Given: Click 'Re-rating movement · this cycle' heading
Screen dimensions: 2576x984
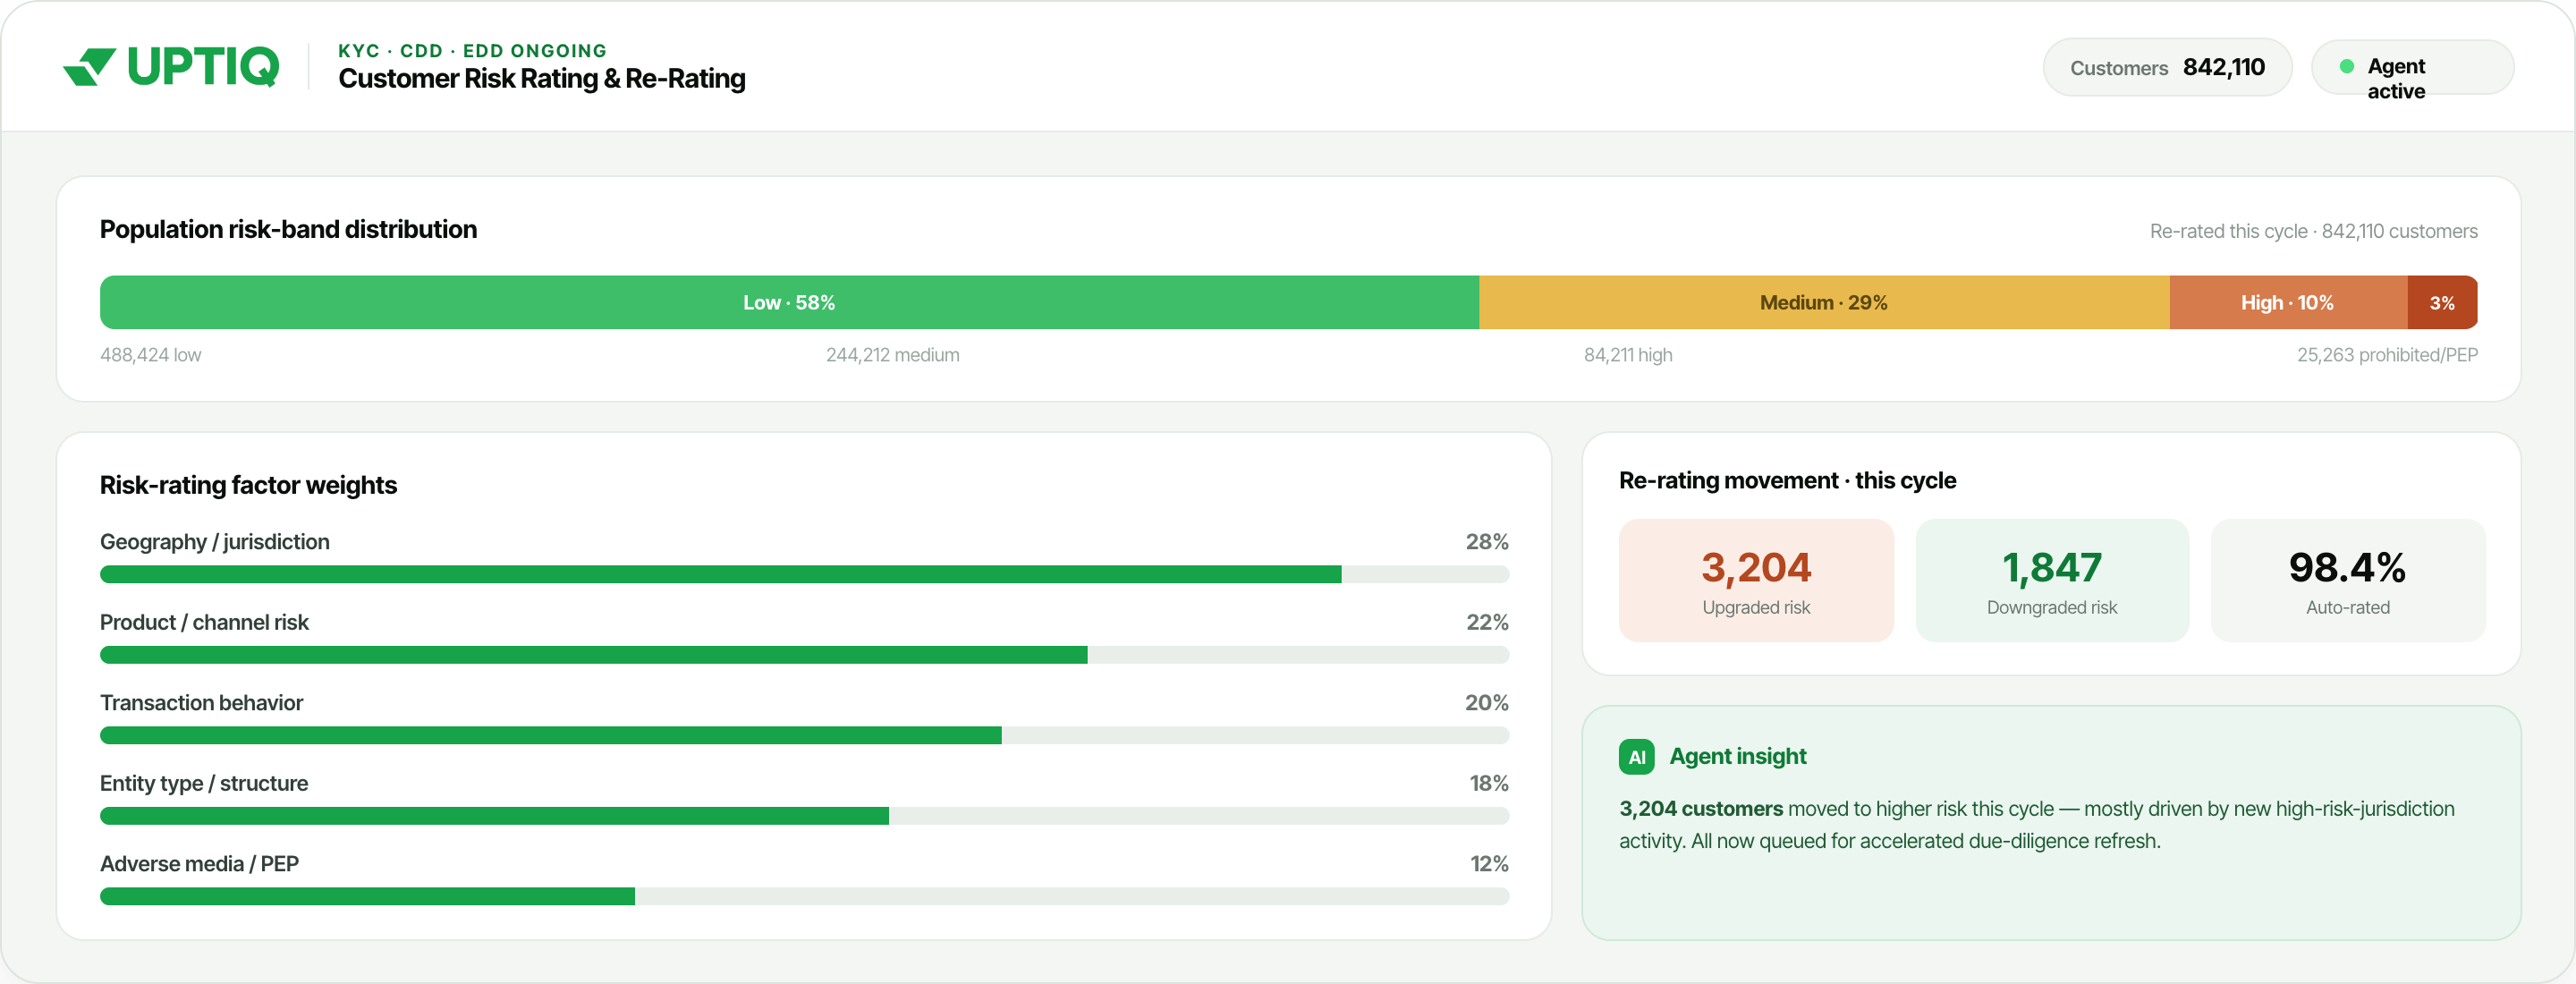Looking at the screenshot, I should 1787,481.
